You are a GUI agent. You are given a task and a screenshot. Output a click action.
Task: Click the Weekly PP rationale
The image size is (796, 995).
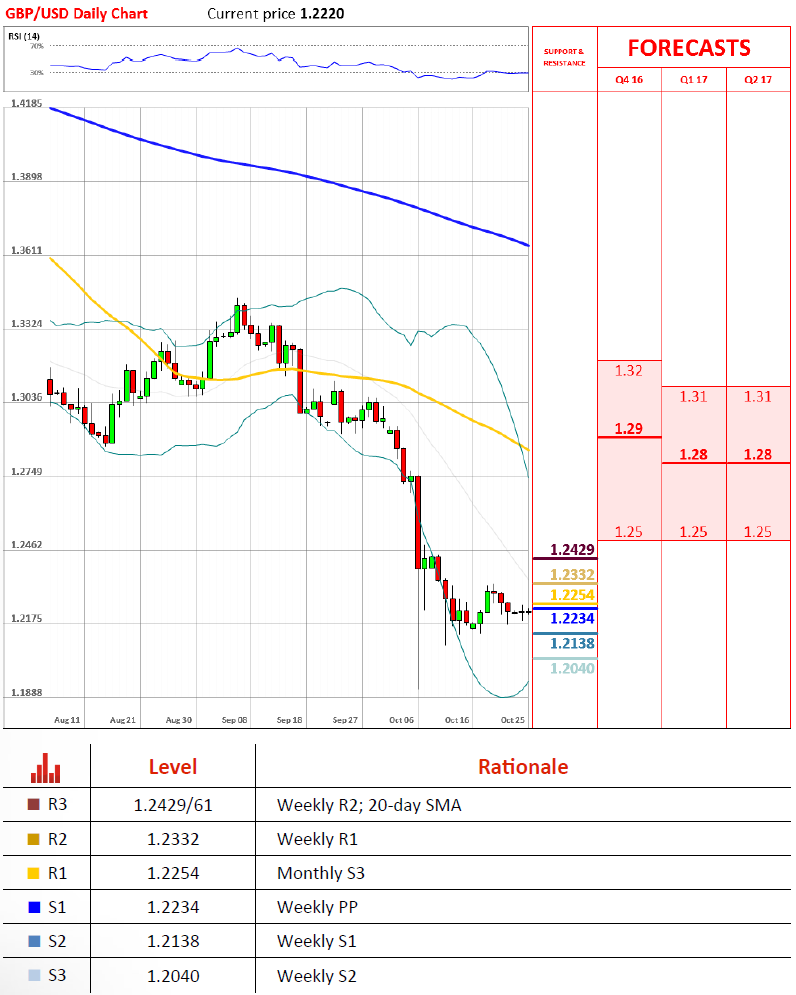tap(317, 907)
